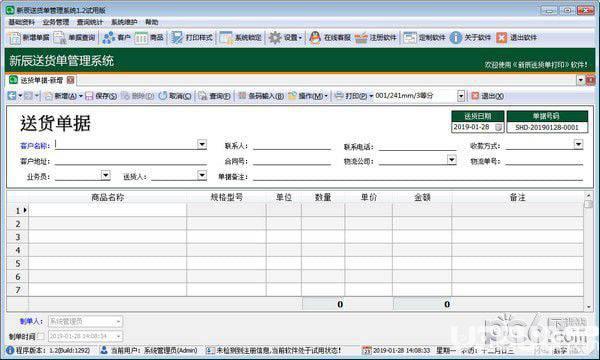
Task: Click the 合同号 input field
Action: click(x=292, y=161)
